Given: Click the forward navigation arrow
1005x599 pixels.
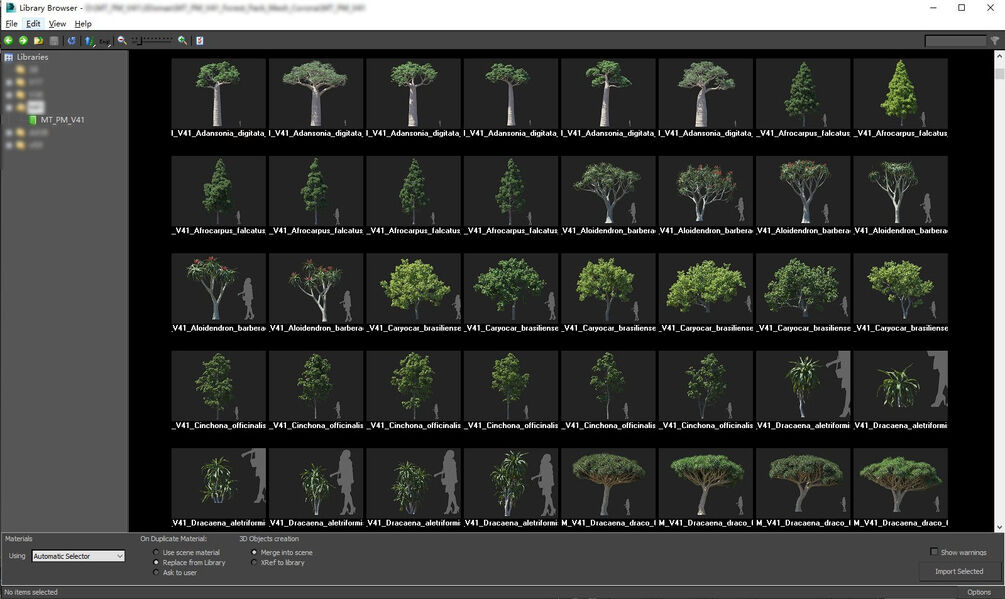Looking at the screenshot, I should [x=23, y=40].
